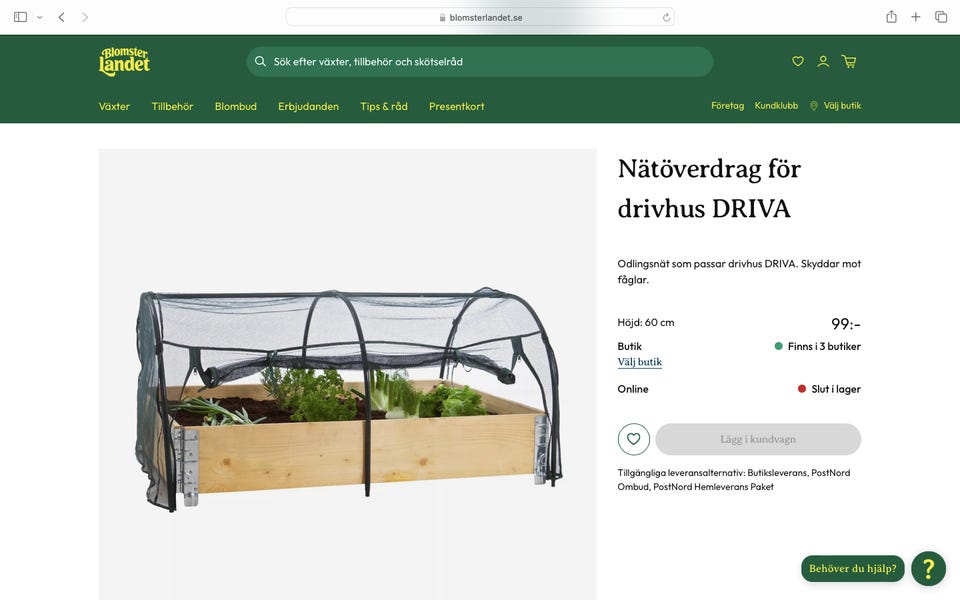Screen dimensions: 960x600
Task: Open help via the question mark icon
Action: (928, 569)
